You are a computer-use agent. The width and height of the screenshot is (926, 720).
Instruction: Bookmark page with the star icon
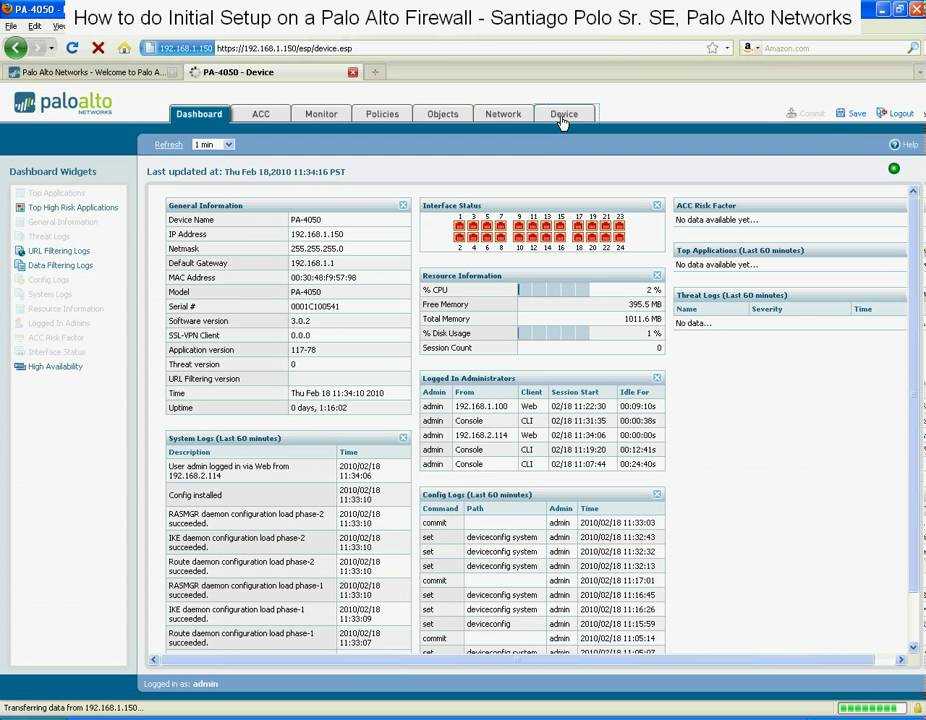(x=713, y=48)
